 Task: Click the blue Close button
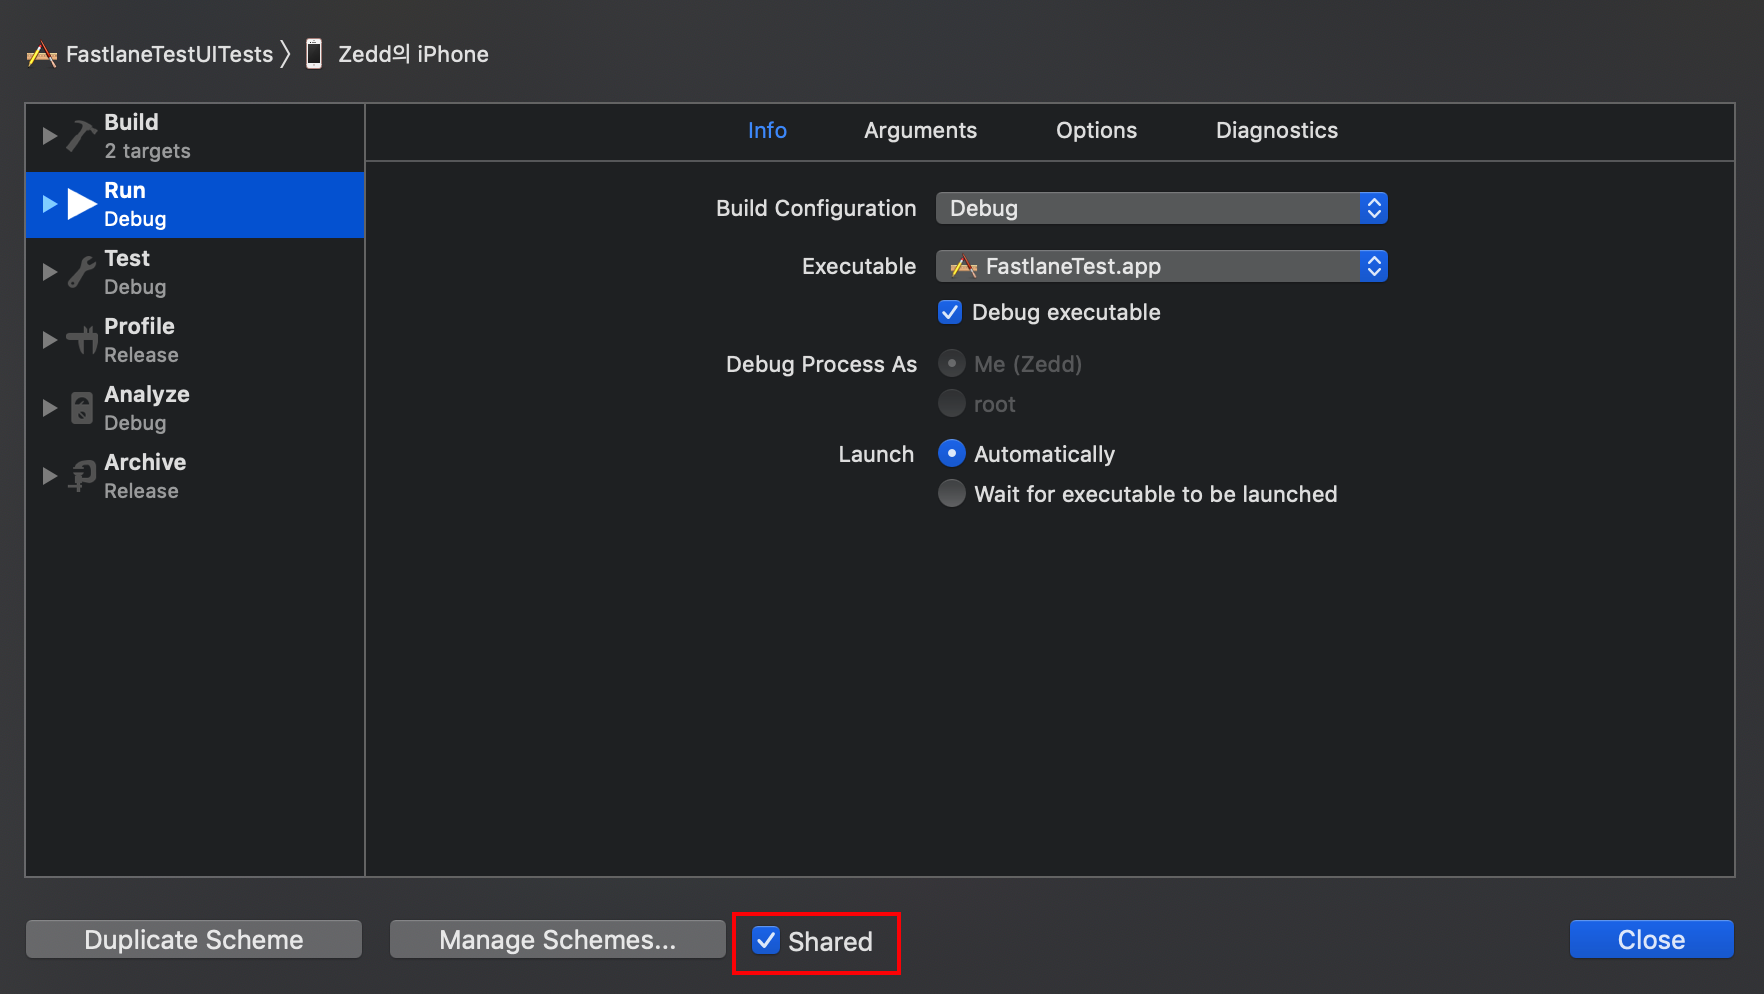click(1651, 939)
